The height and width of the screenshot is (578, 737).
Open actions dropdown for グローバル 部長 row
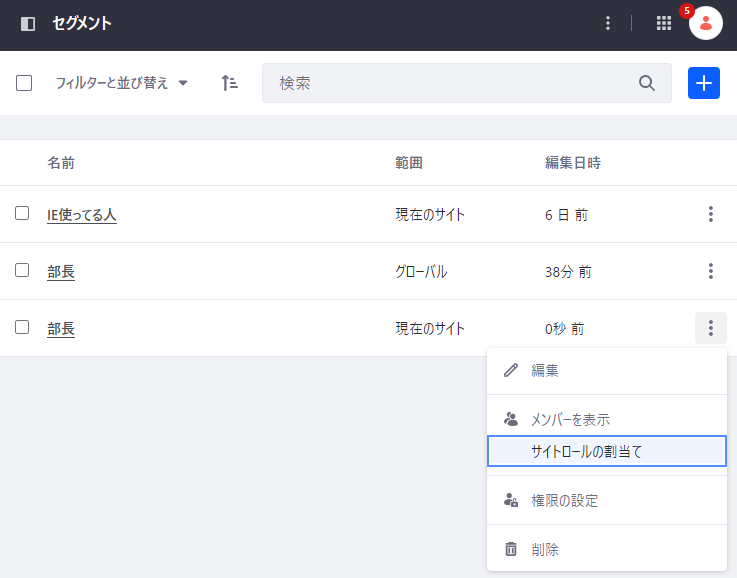tap(711, 271)
